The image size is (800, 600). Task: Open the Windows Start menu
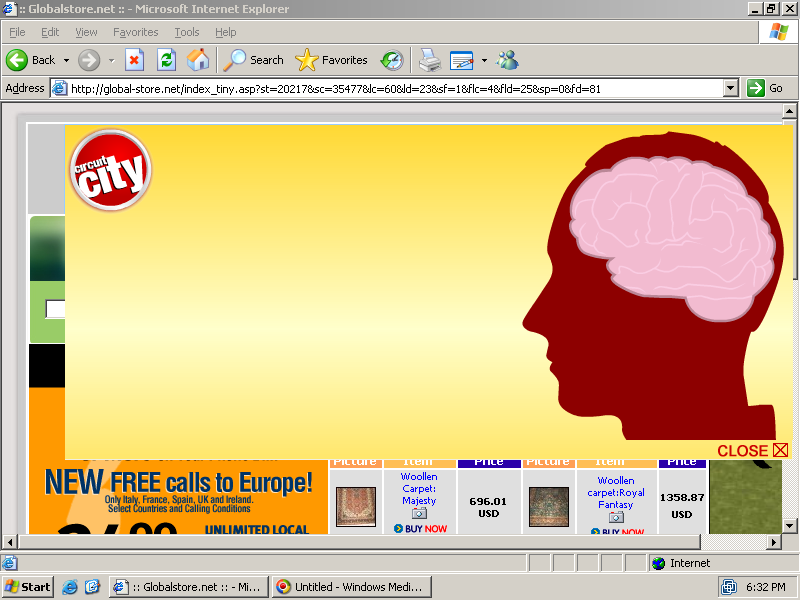pos(28,587)
